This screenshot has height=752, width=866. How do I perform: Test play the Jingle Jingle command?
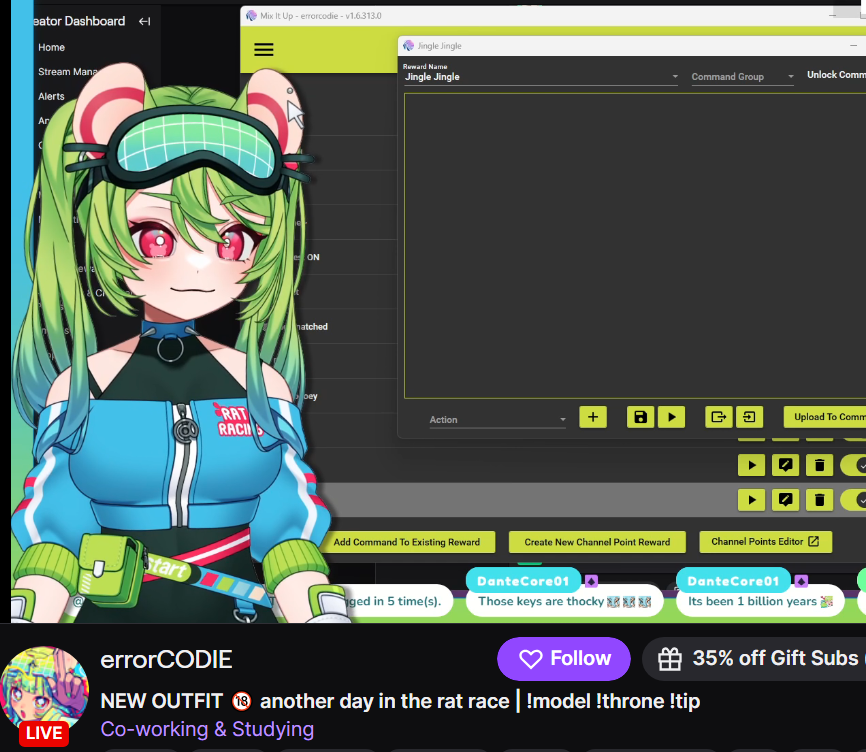tap(672, 417)
